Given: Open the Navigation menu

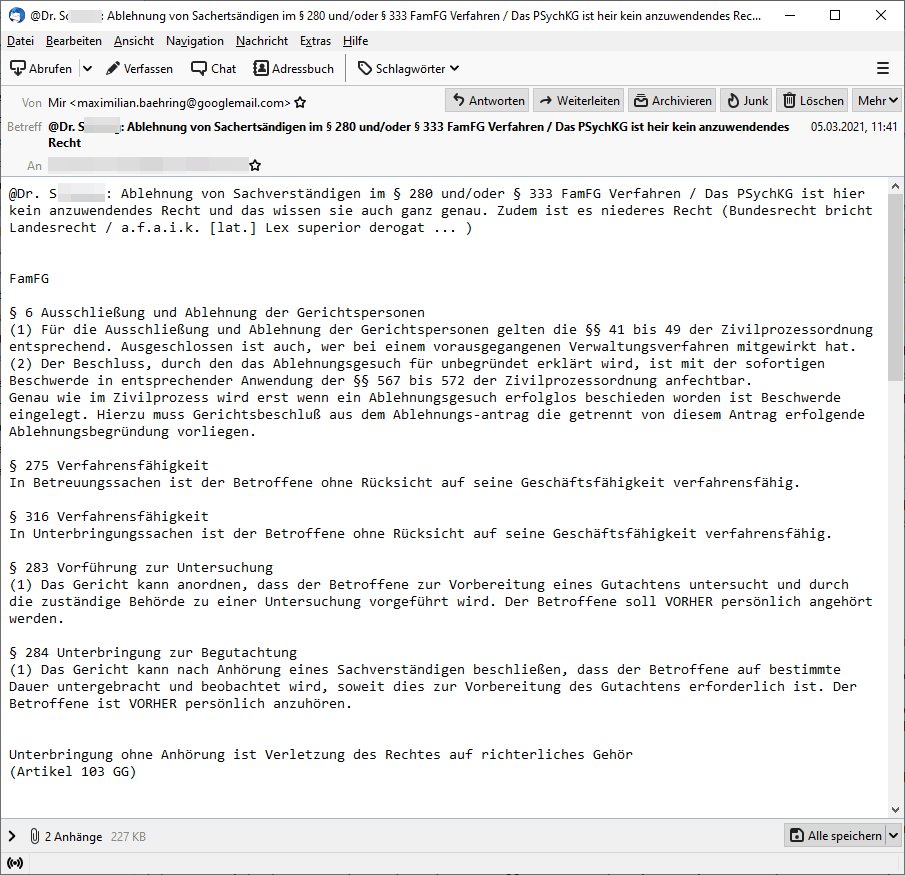Looking at the screenshot, I should (x=195, y=41).
